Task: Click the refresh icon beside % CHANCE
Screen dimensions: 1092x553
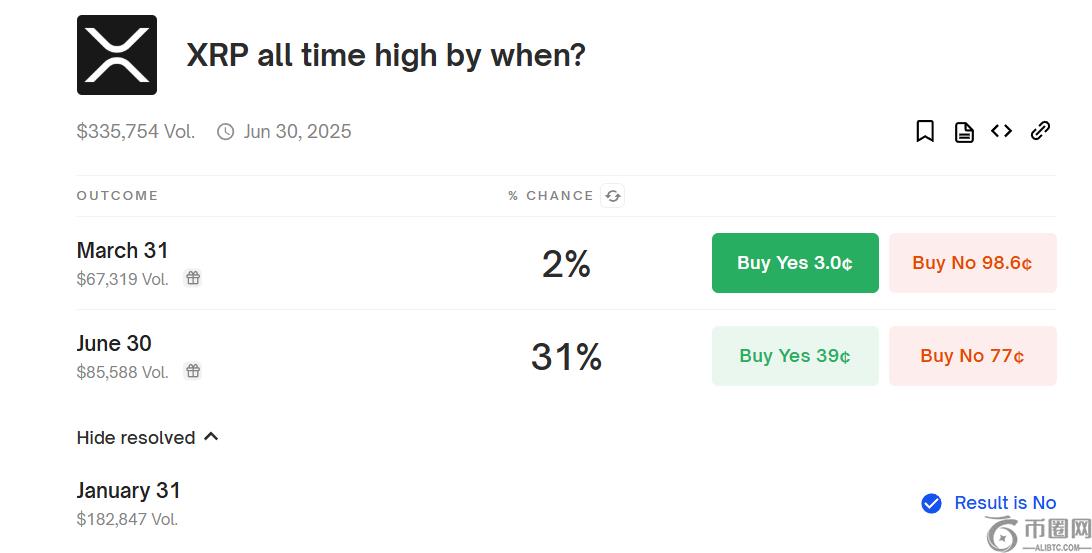Action: click(613, 196)
